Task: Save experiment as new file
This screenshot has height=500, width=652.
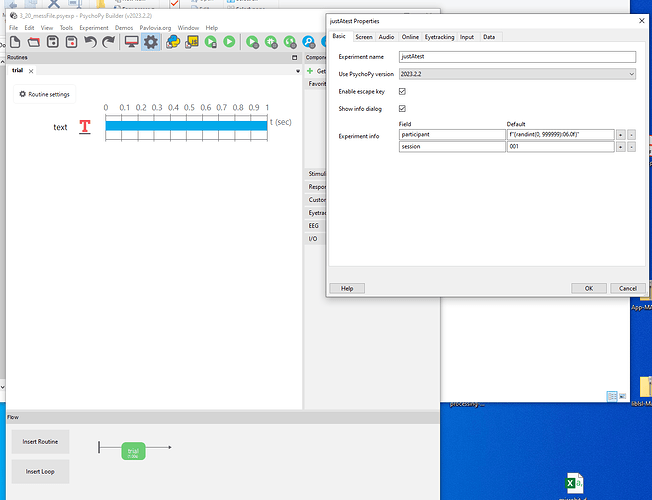Action: [x=72, y=42]
